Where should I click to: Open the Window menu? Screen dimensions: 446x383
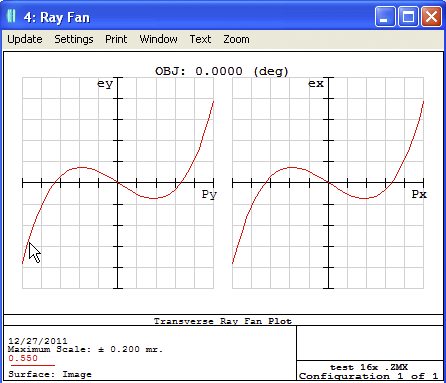tap(158, 39)
